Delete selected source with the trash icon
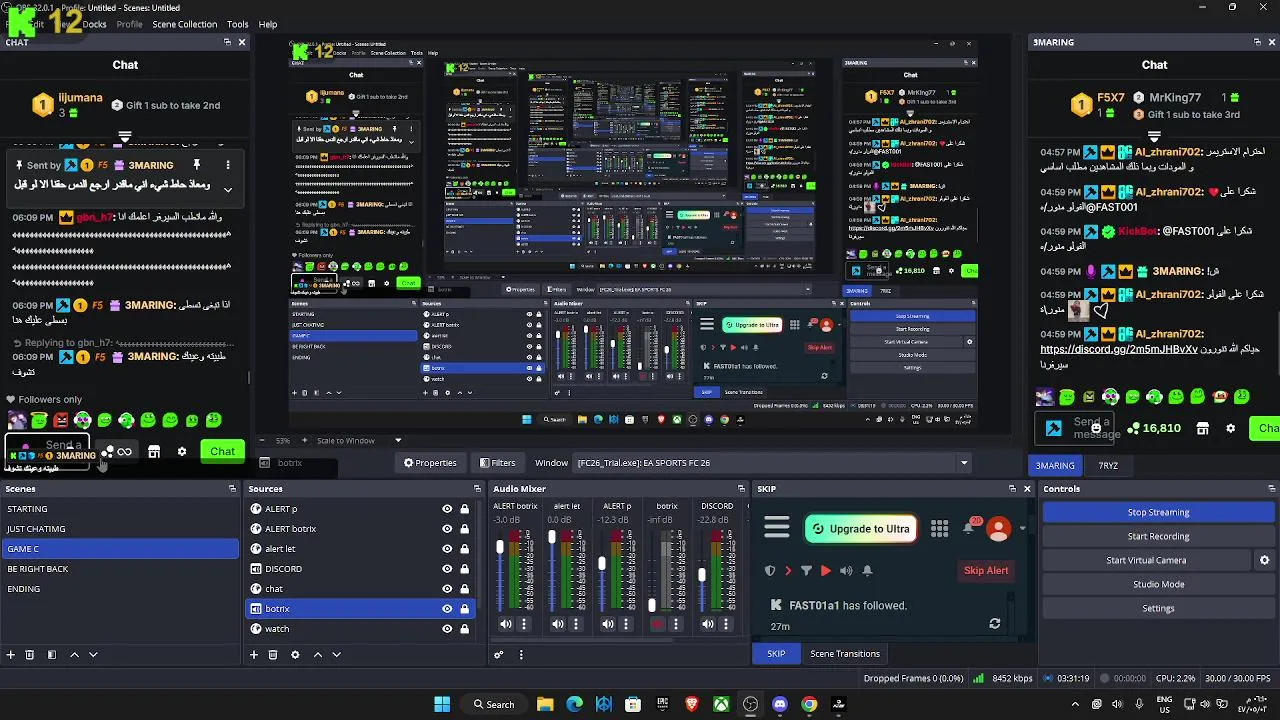 [x=273, y=655]
